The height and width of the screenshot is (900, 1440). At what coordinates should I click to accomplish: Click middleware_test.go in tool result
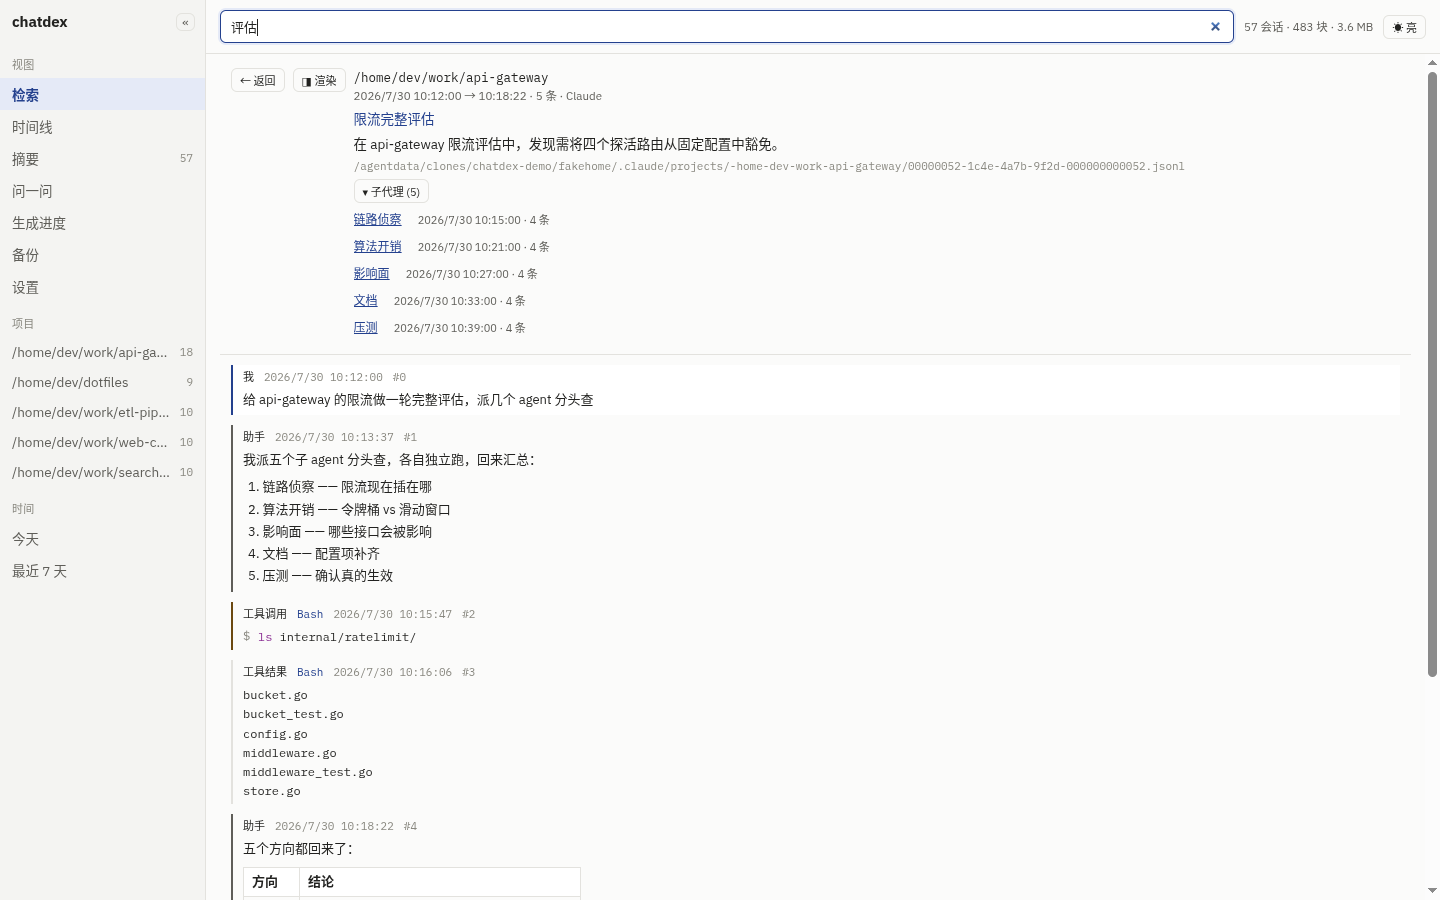click(308, 772)
